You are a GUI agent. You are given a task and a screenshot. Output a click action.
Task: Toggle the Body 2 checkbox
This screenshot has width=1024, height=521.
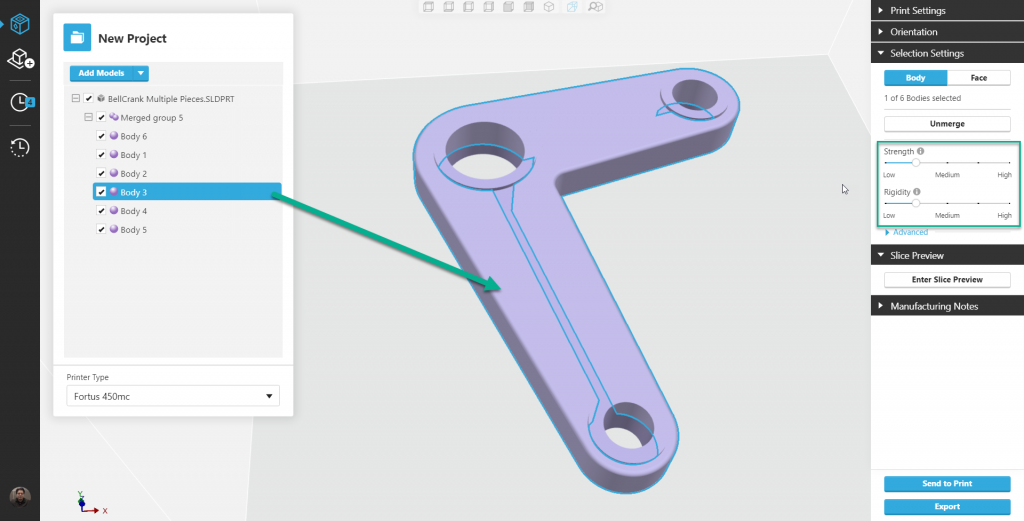point(101,173)
